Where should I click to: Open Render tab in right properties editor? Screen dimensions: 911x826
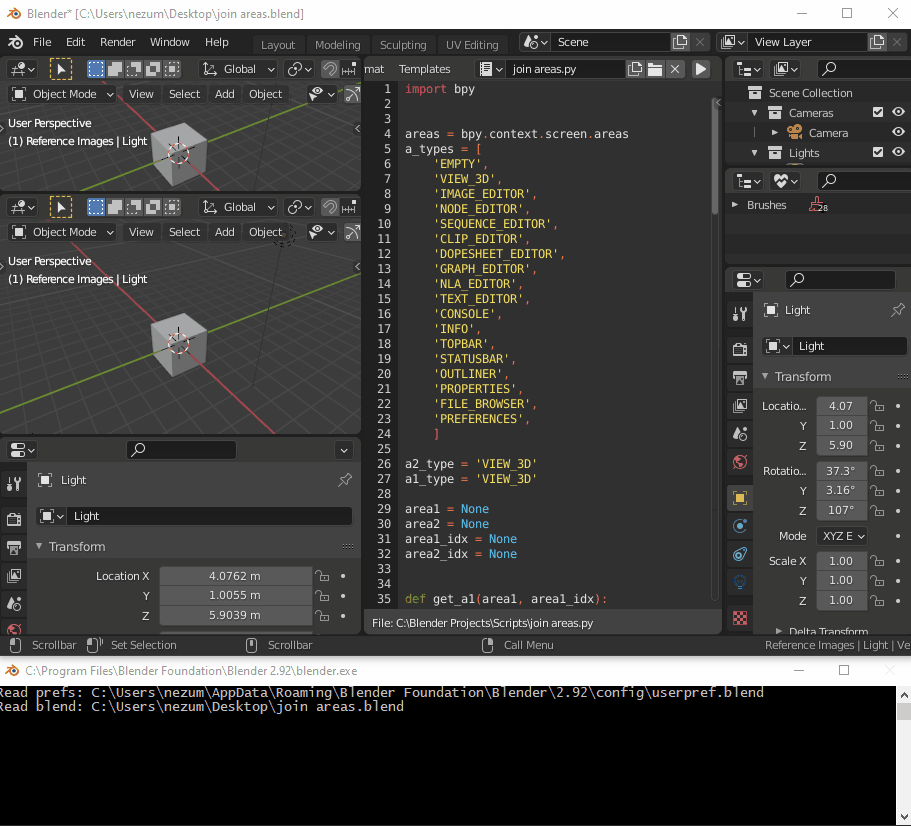(740, 349)
